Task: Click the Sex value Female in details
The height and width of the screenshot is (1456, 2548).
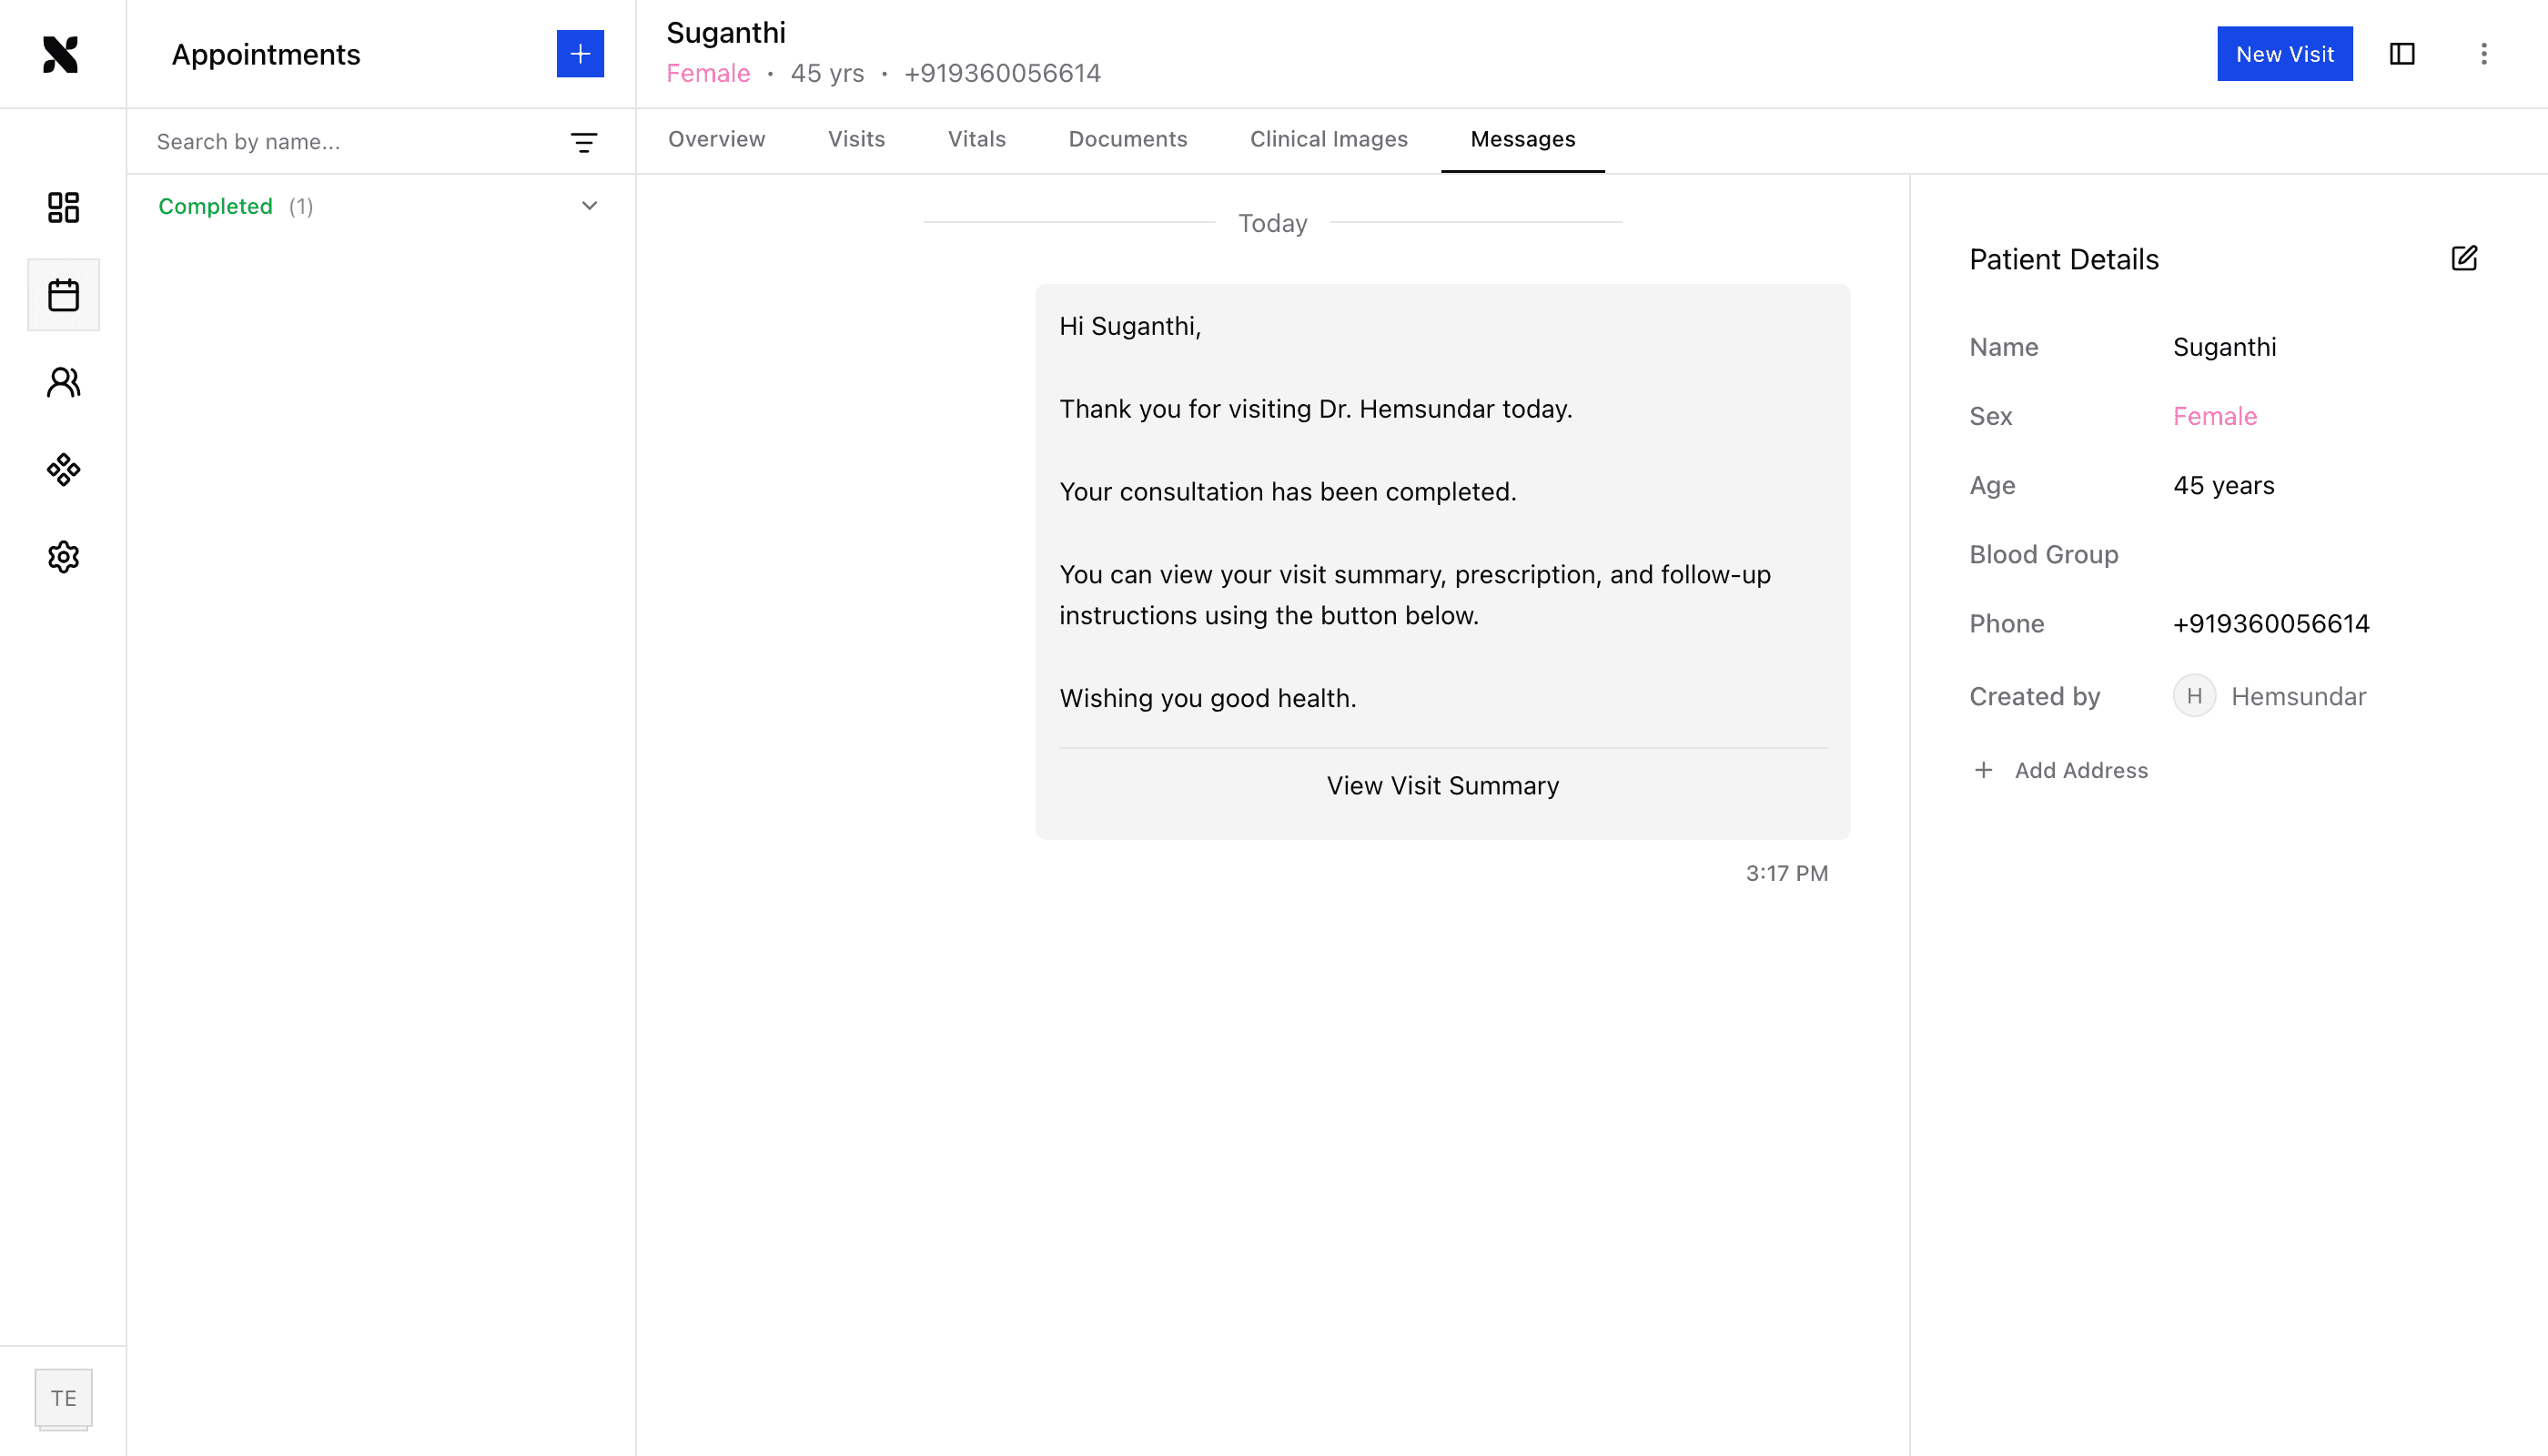Action: click(x=2215, y=416)
